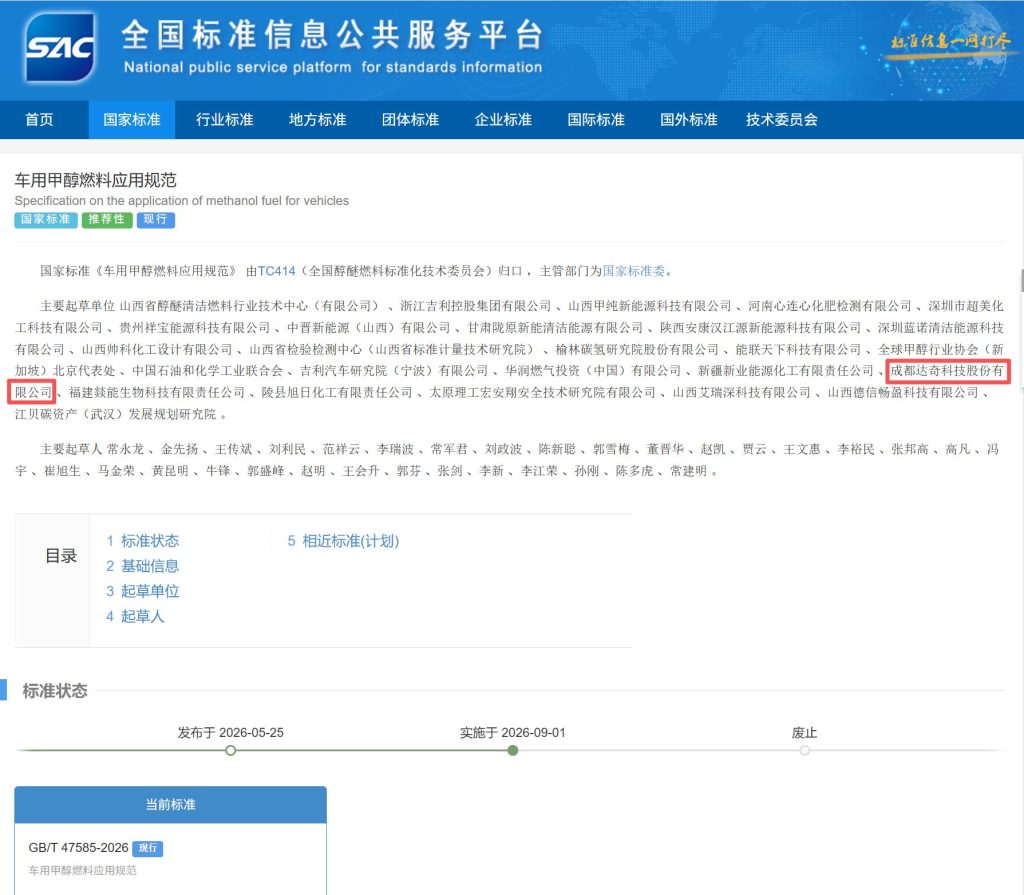Click the 现行 badge beside GB/T 47585-2026
Viewport: 1024px width, 895px height.
click(148, 848)
